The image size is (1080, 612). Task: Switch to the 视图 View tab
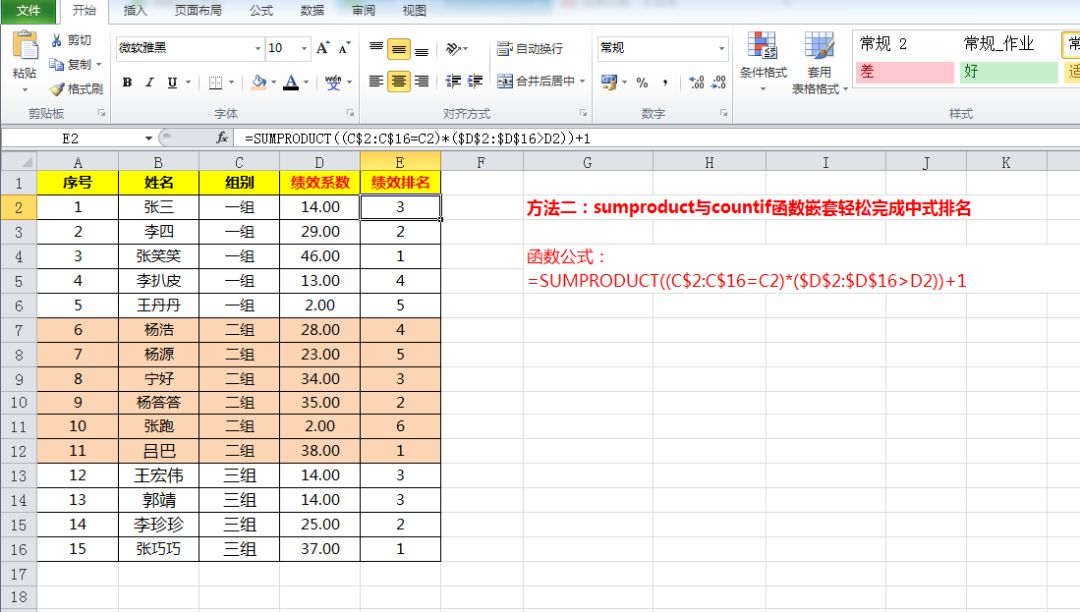[x=414, y=10]
